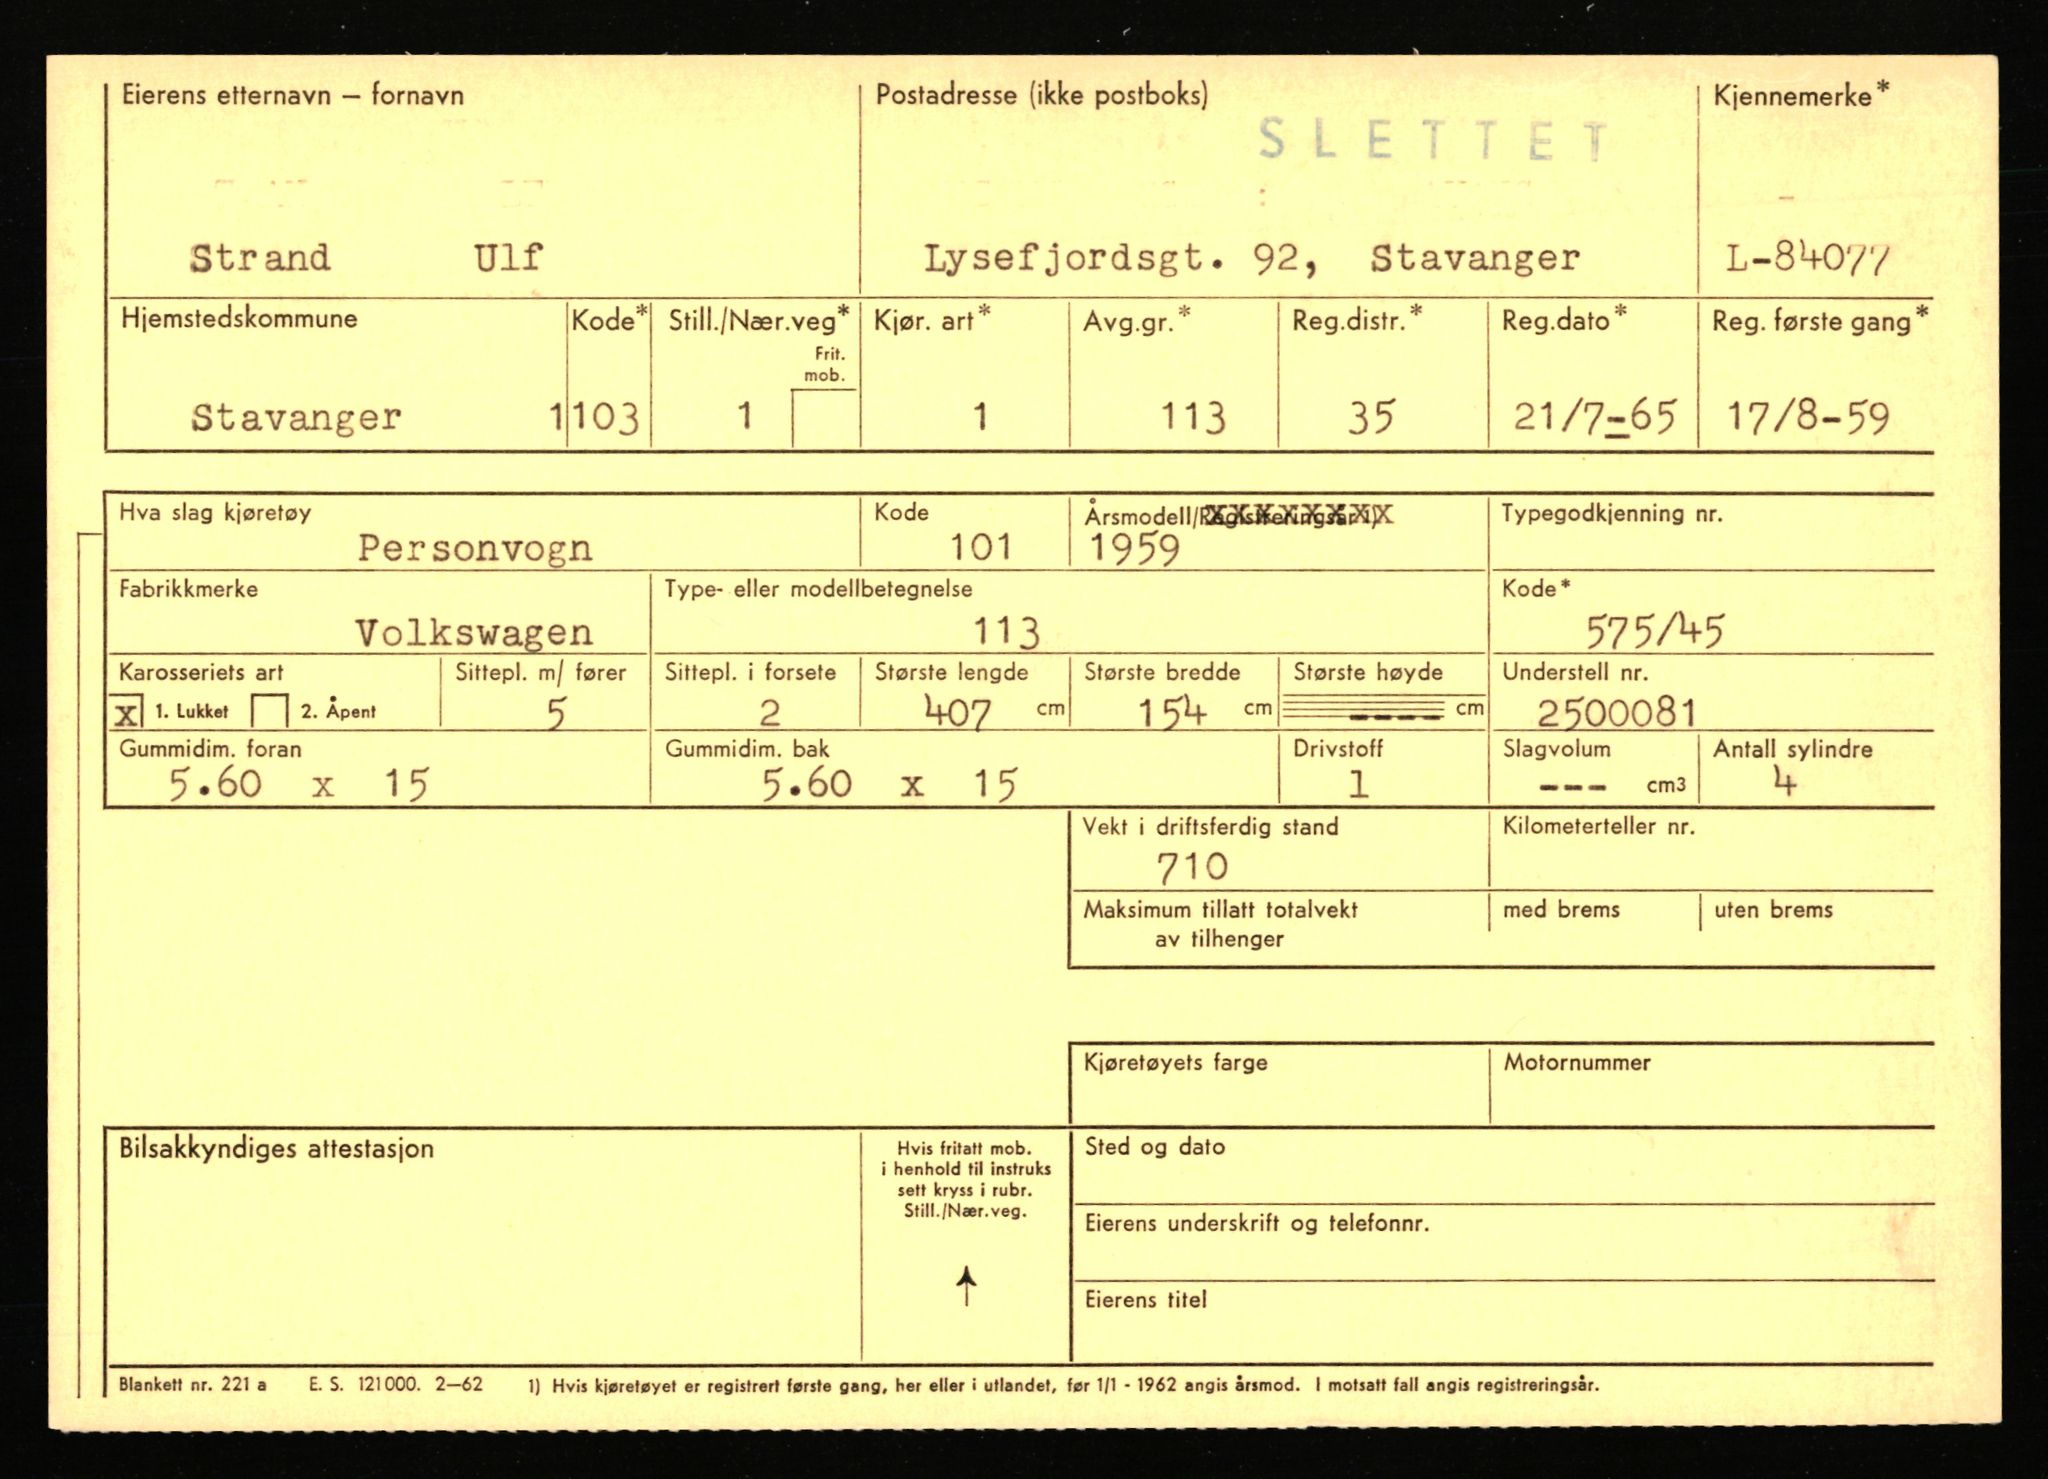Screen dimensions: 2048x1479
Task: Select kerb weight value '710'
Action: [x=1192, y=866]
